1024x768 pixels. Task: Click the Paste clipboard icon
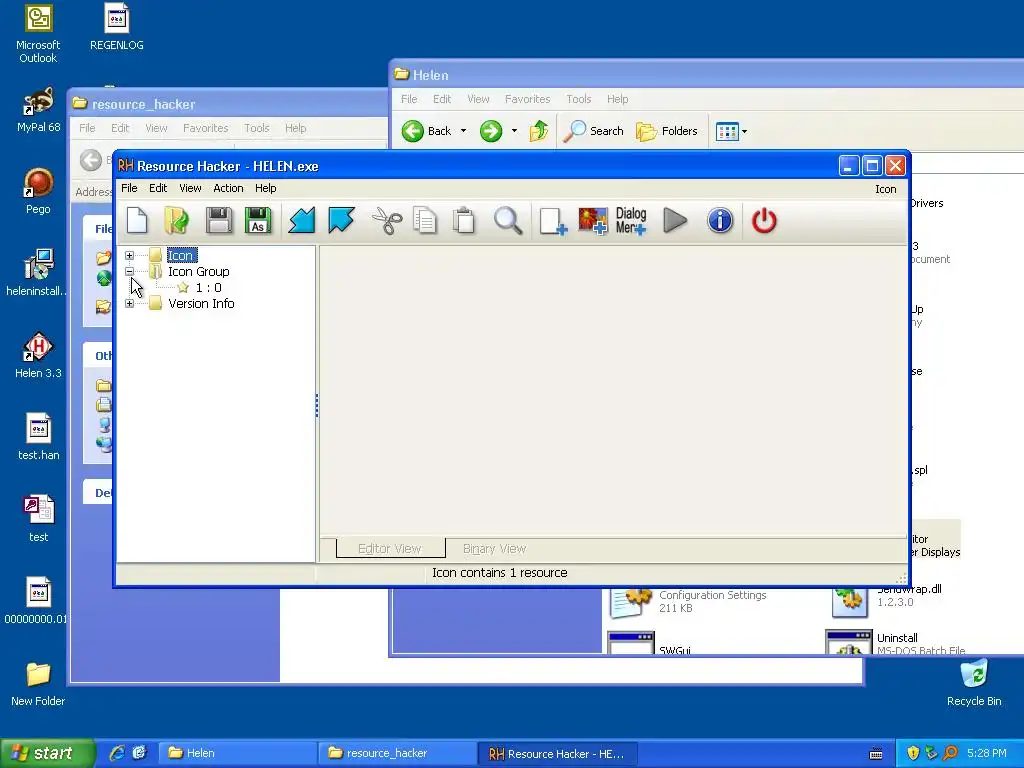click(464, 220)
